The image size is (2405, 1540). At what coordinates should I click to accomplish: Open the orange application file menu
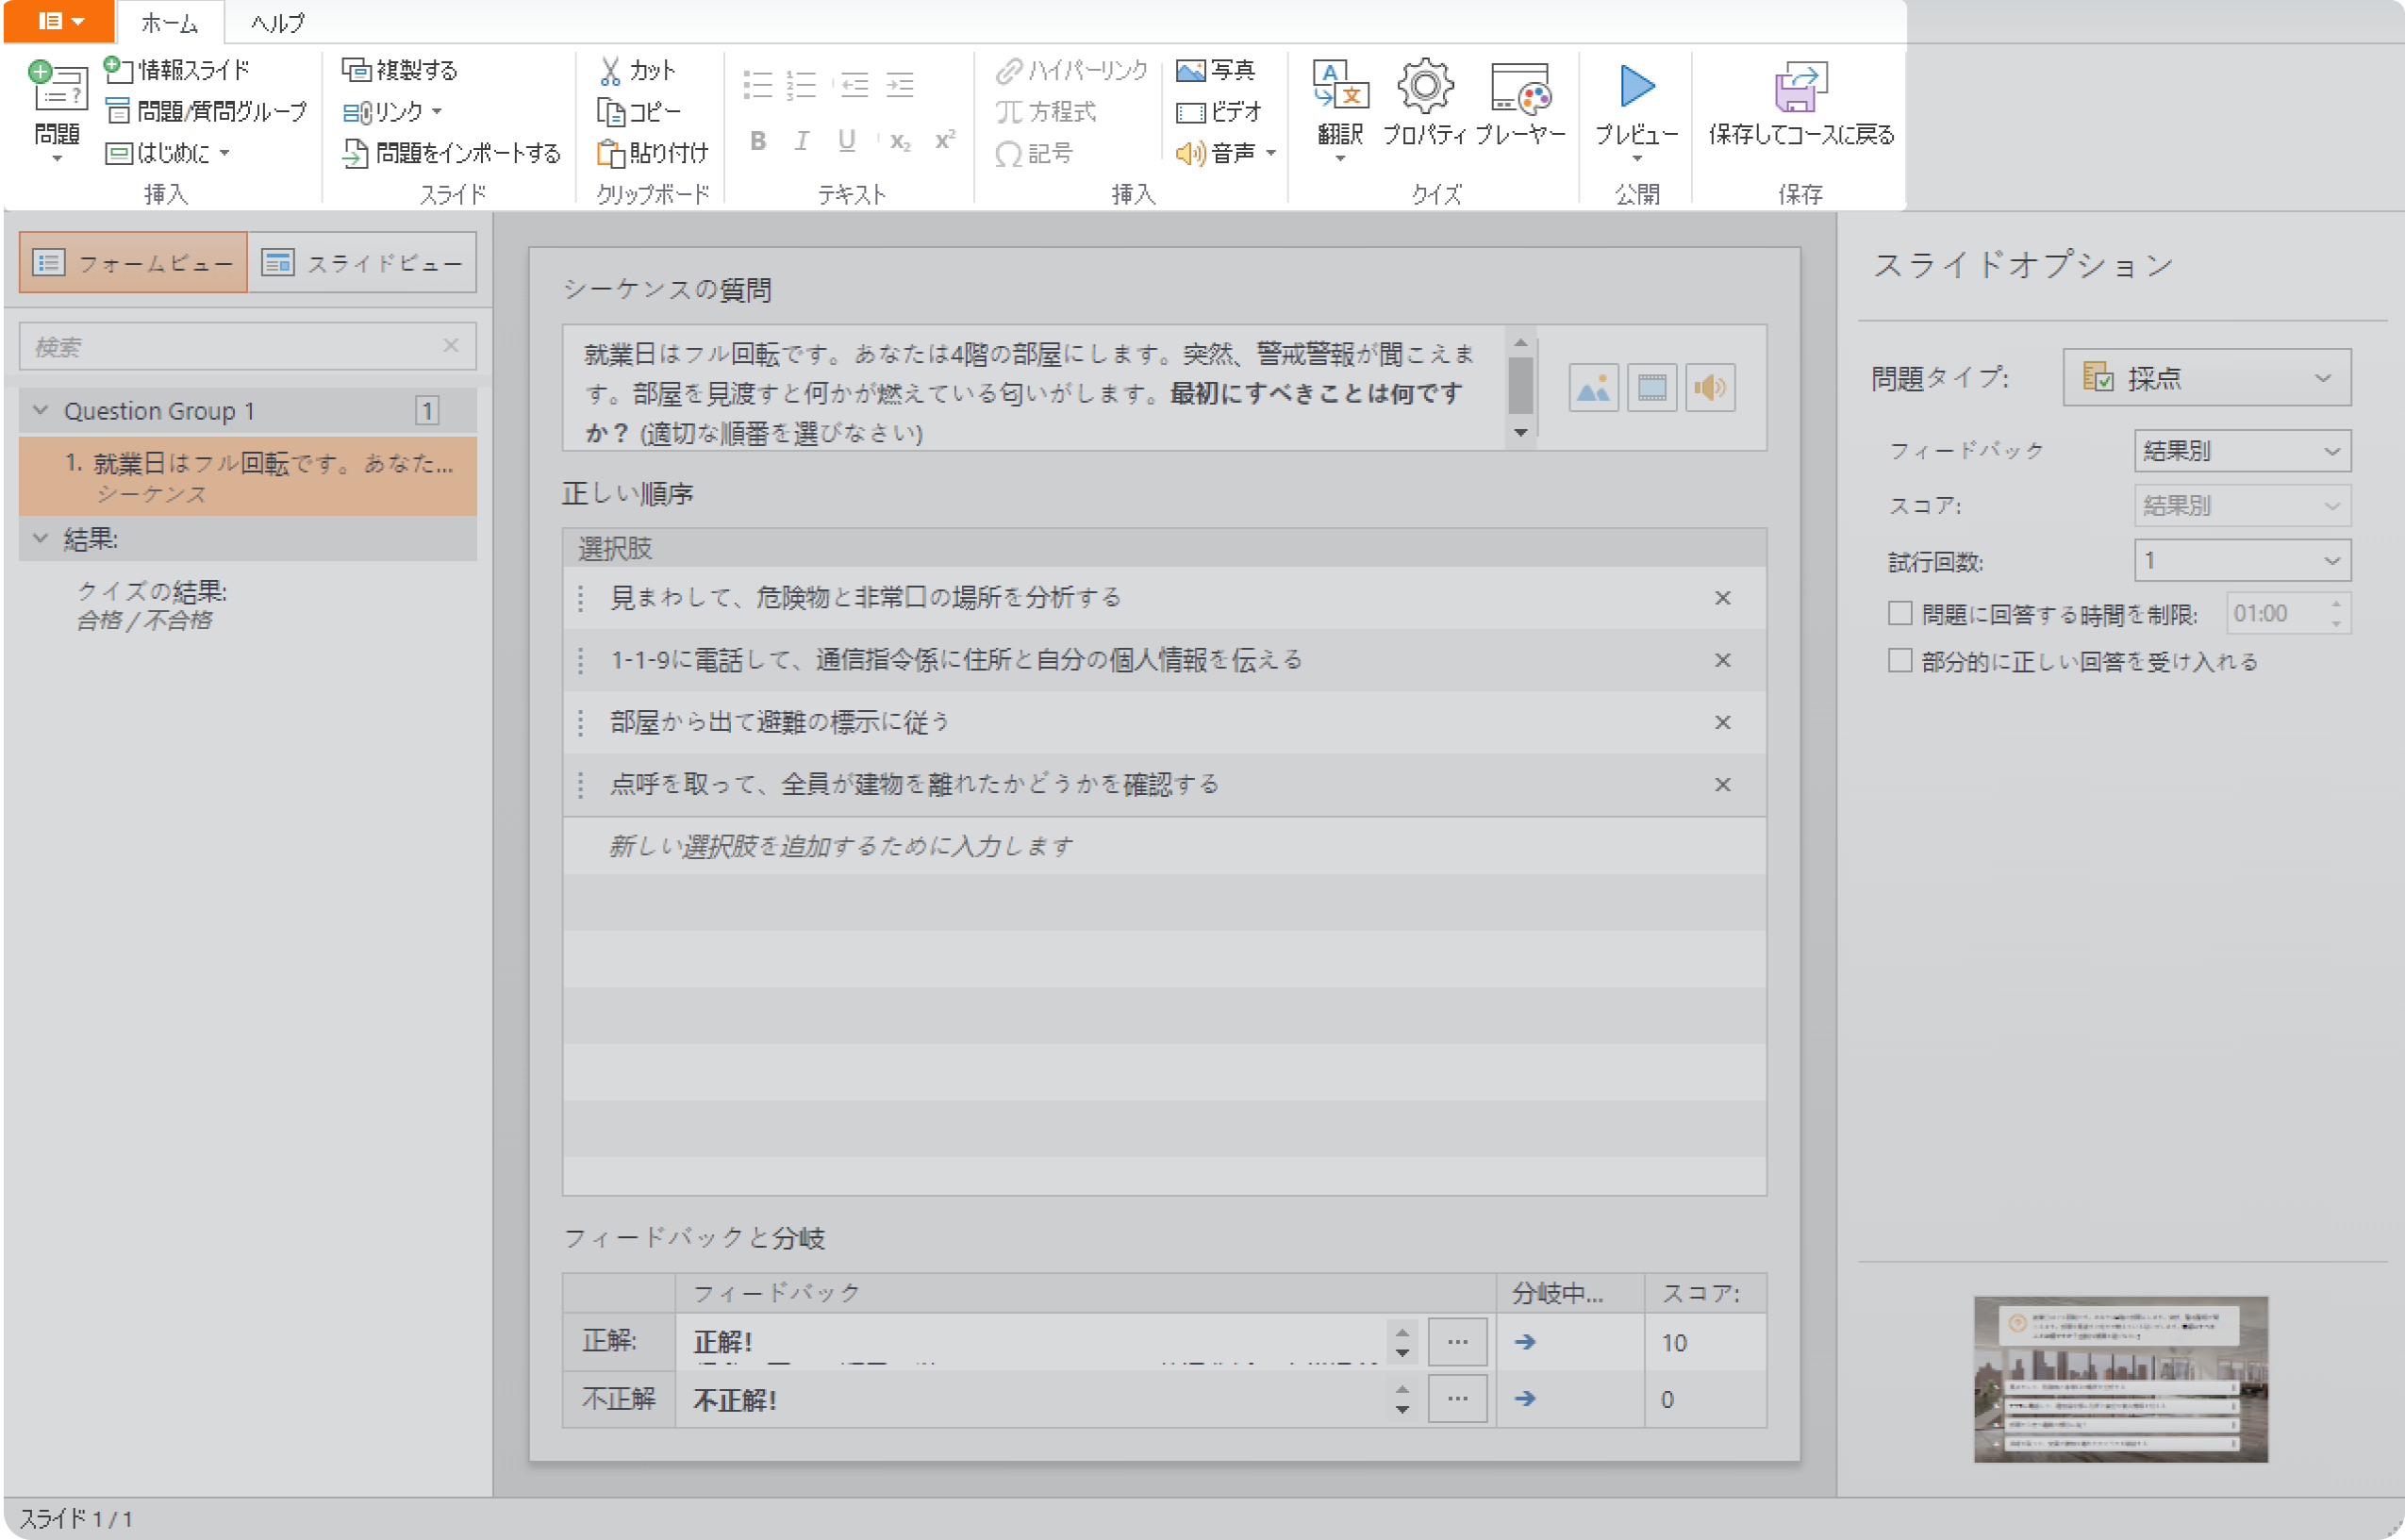(x=59, y=21)
